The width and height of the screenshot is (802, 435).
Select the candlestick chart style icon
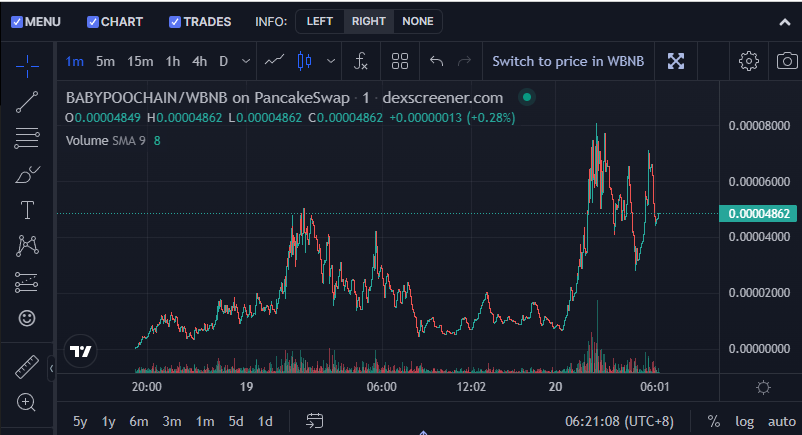pyautogui.click(x=304, y=61)
